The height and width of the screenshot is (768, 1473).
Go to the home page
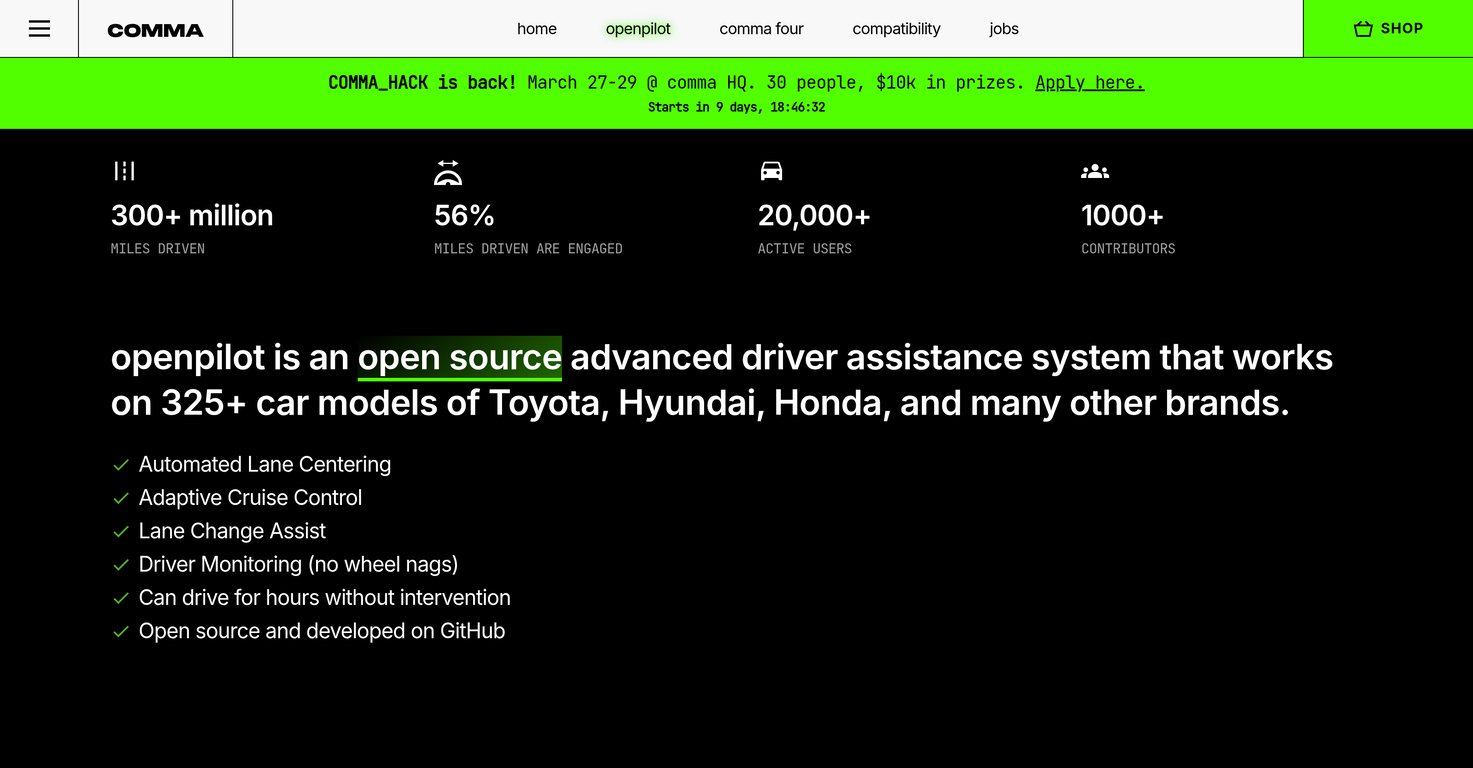537,29
